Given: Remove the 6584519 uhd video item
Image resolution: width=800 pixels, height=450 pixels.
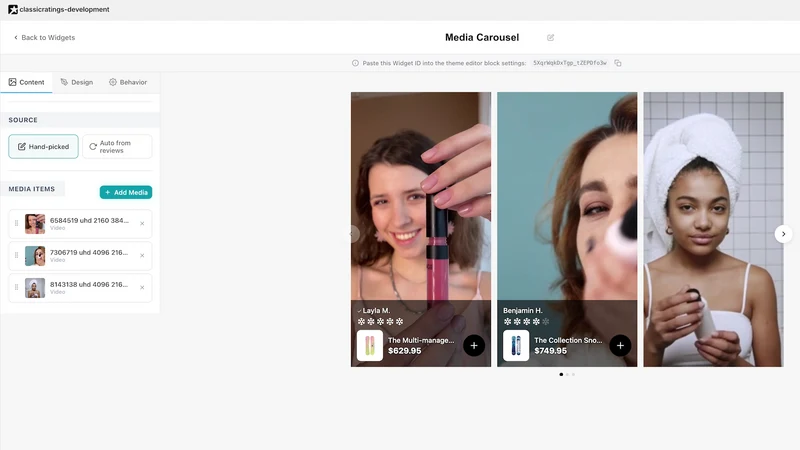Looking at the screenshot, I should click(x=142, y=223).
